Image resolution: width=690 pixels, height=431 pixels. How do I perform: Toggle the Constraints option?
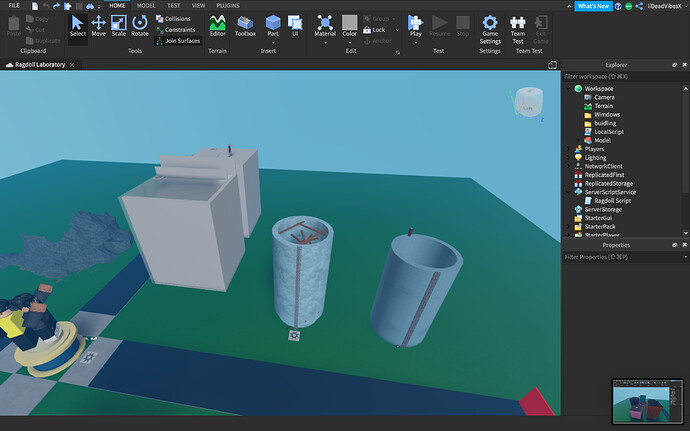[x=178, y=30]
